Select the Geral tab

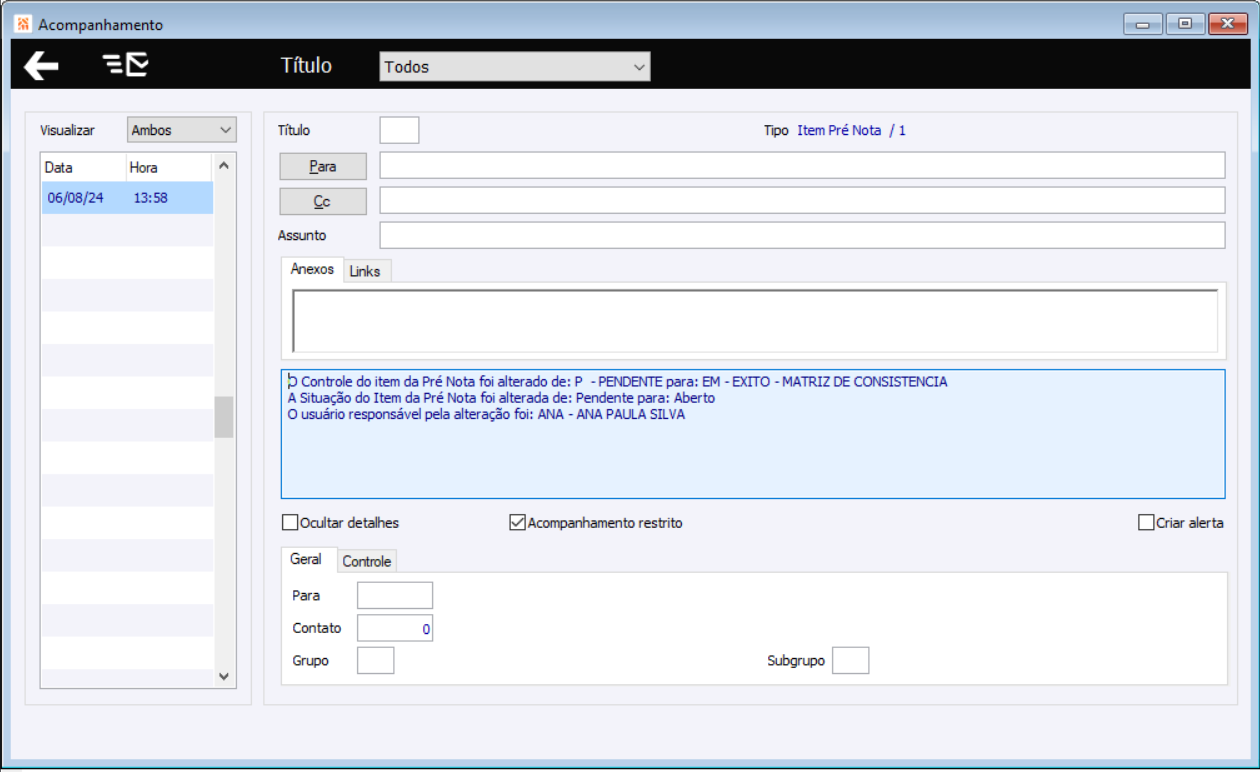point(306,560)
